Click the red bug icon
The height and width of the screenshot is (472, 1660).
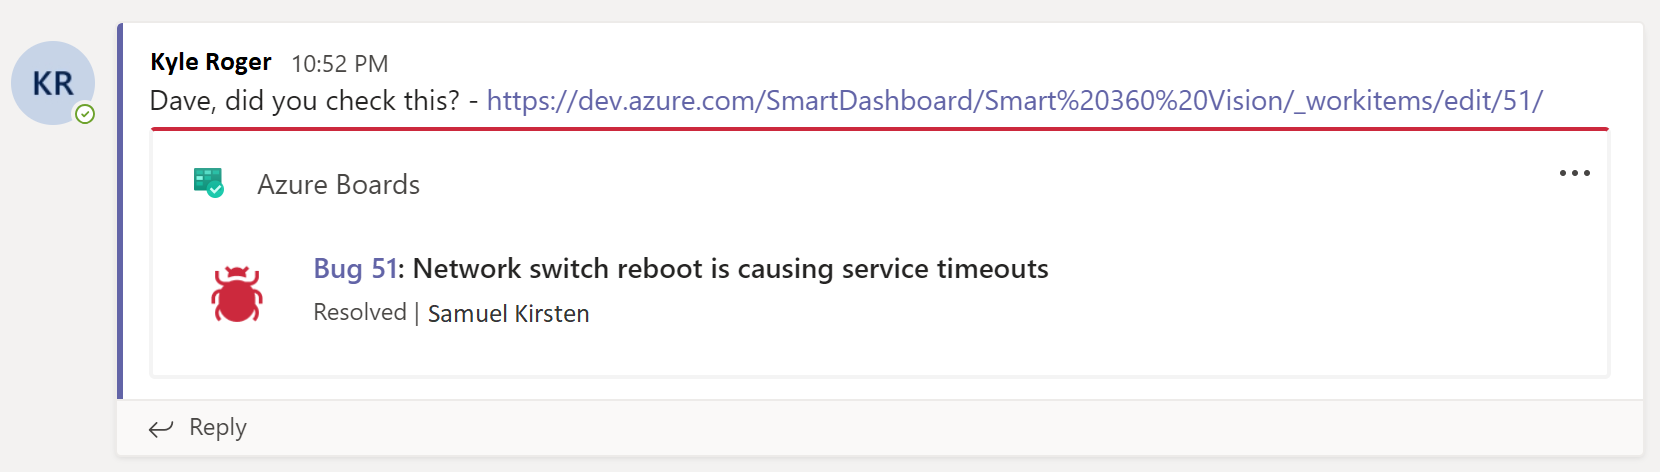(237, 294)
